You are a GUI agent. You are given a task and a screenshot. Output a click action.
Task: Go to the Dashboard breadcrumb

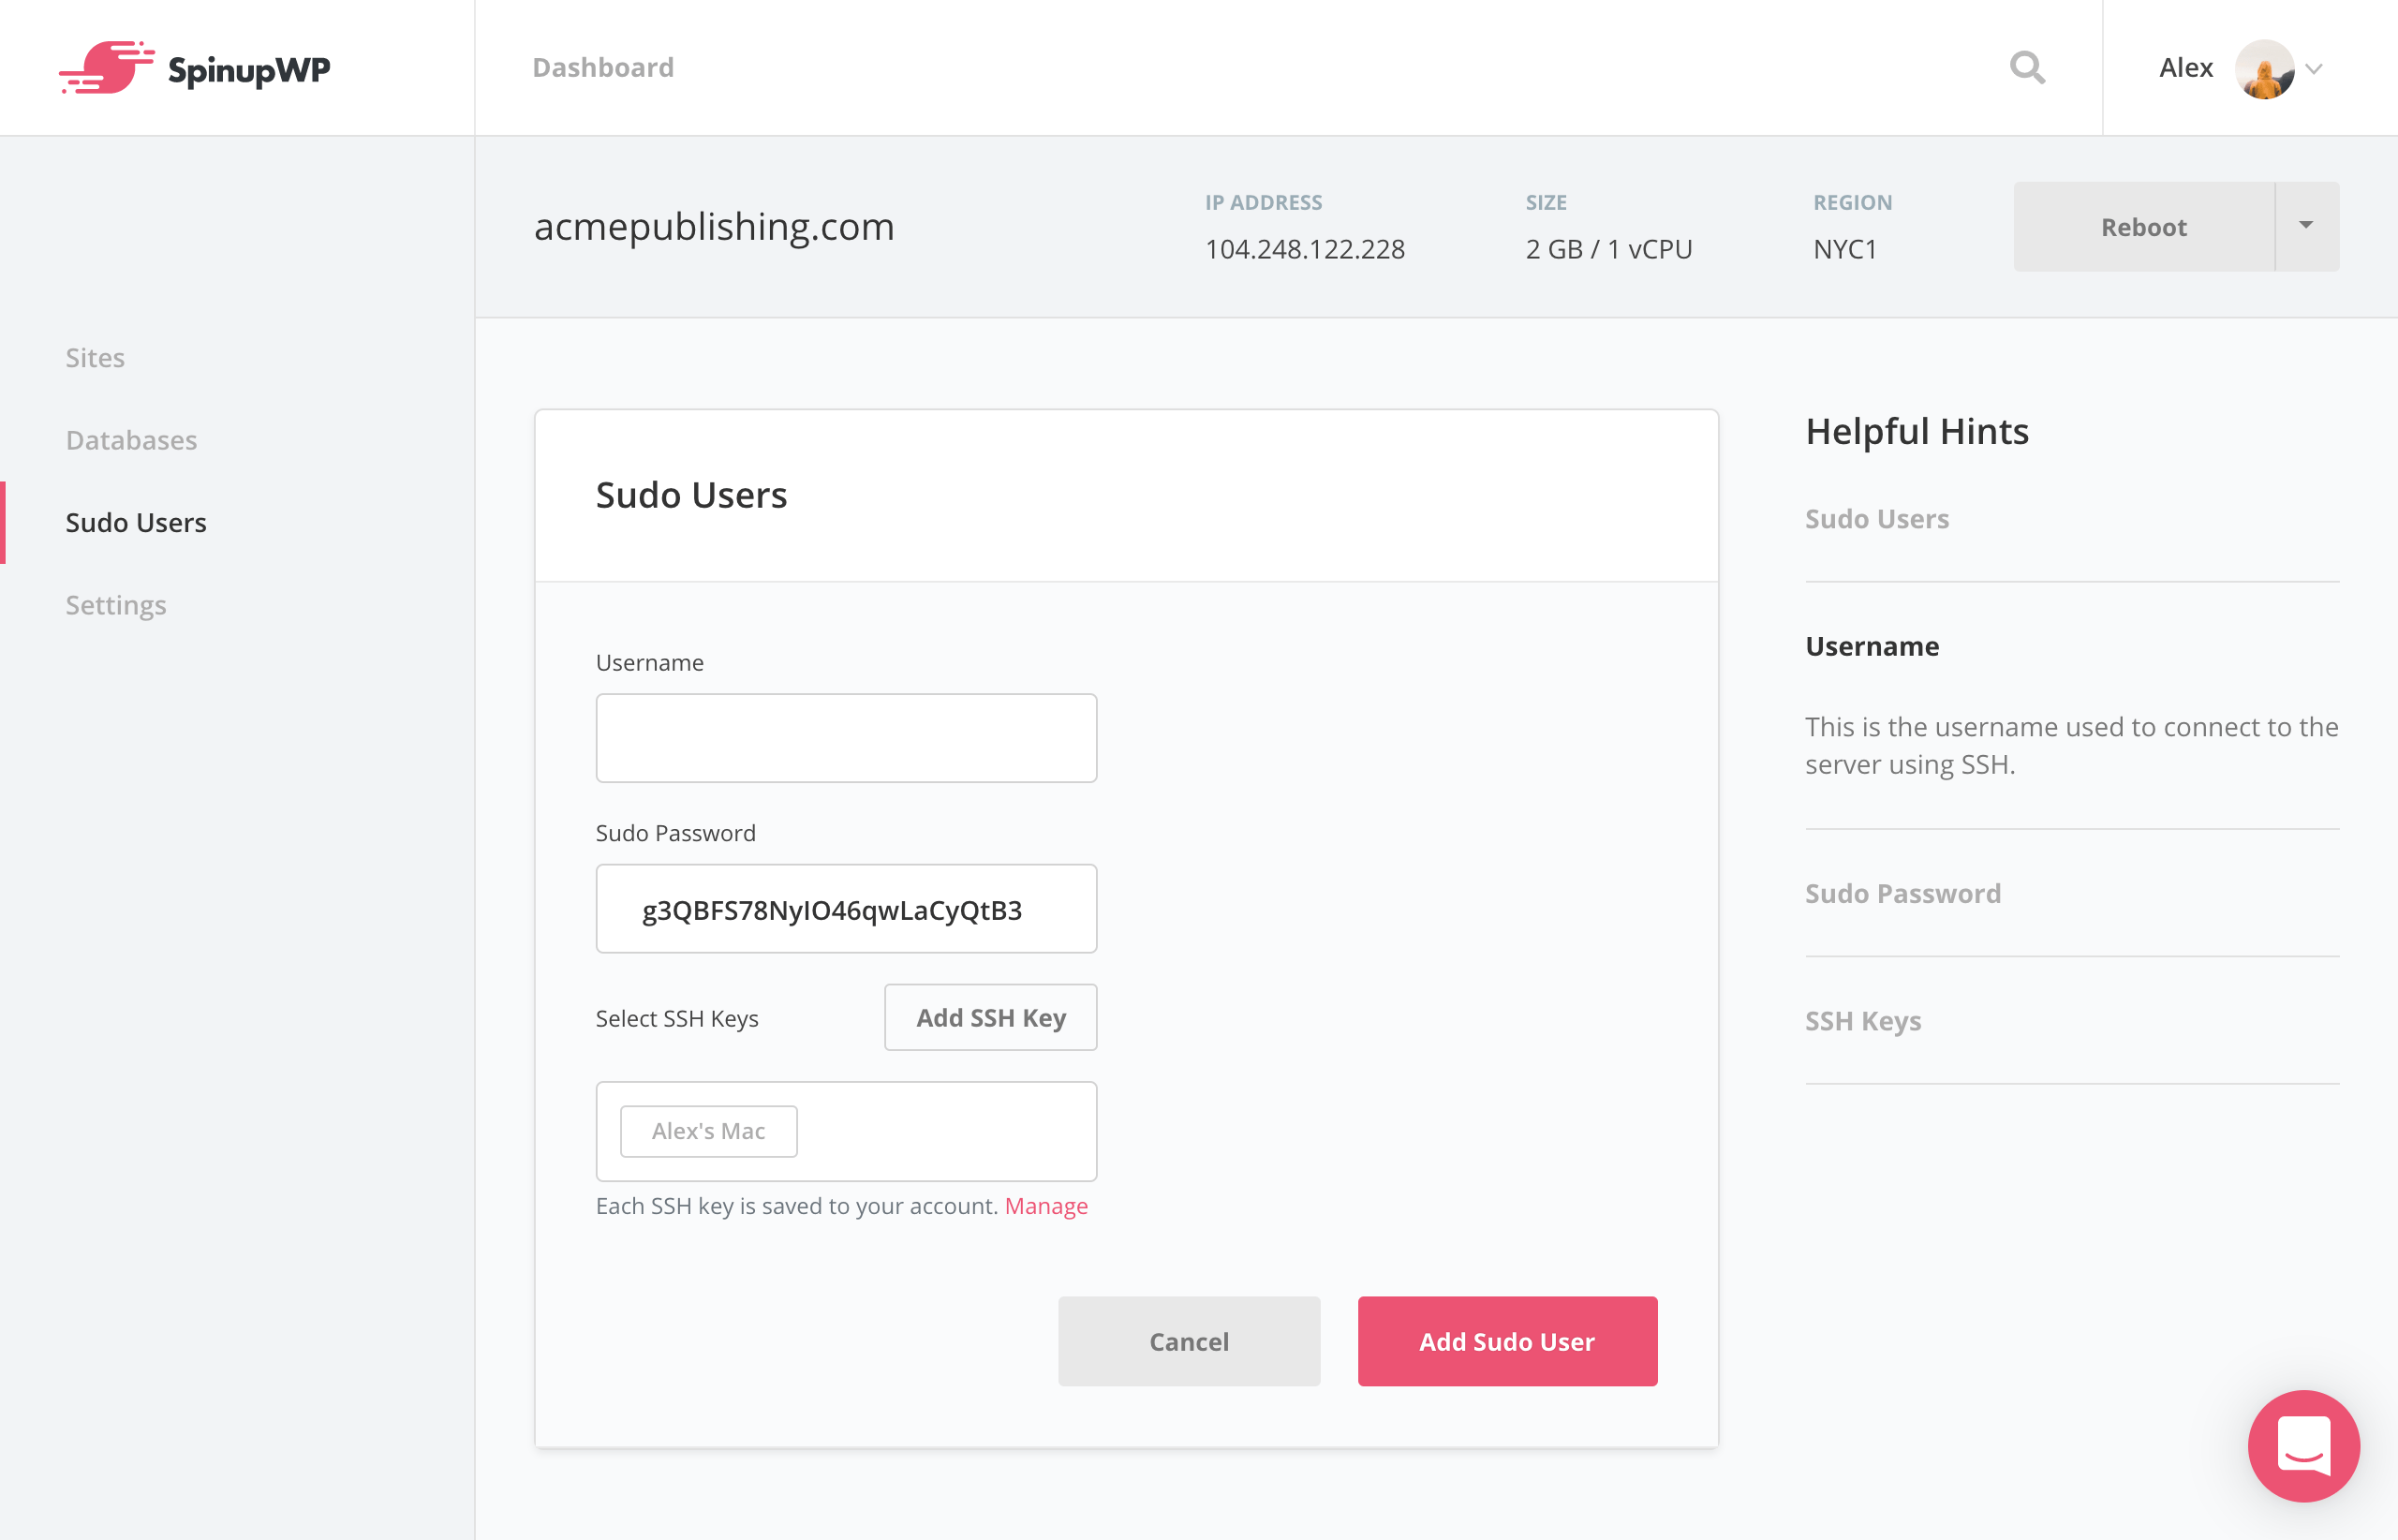(603, 67)
